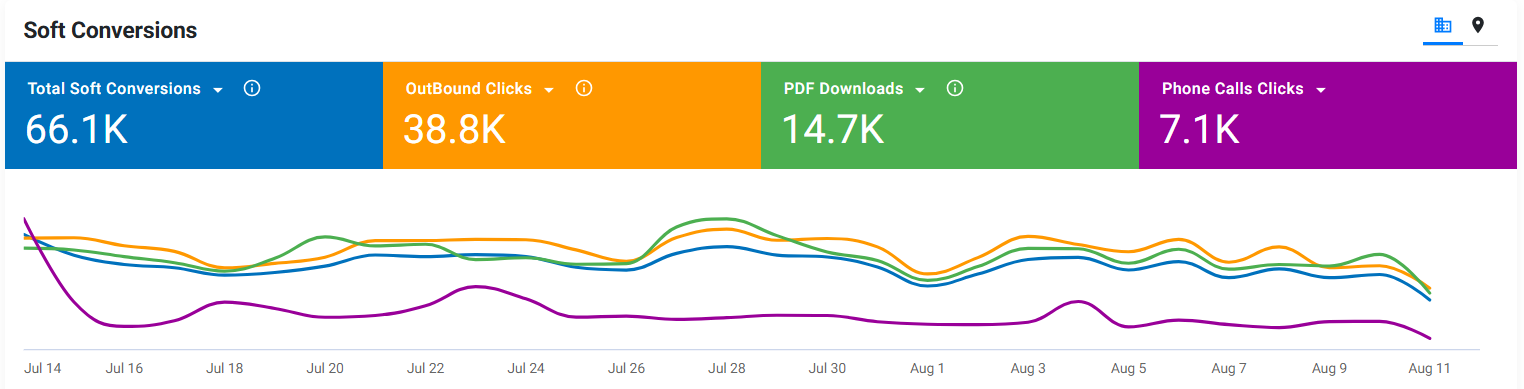Click the 66.1K total value

(x=77, y=130)
